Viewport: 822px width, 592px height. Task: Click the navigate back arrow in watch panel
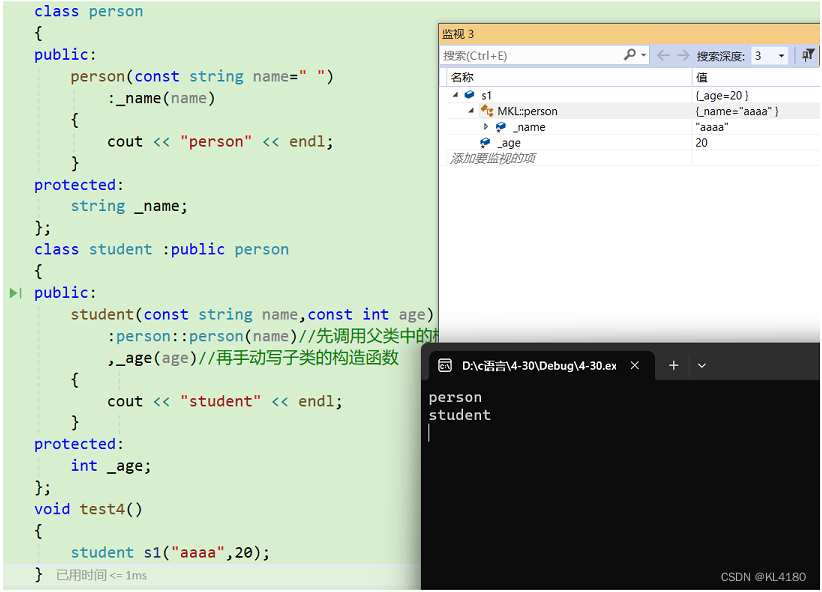coord(663,56)
